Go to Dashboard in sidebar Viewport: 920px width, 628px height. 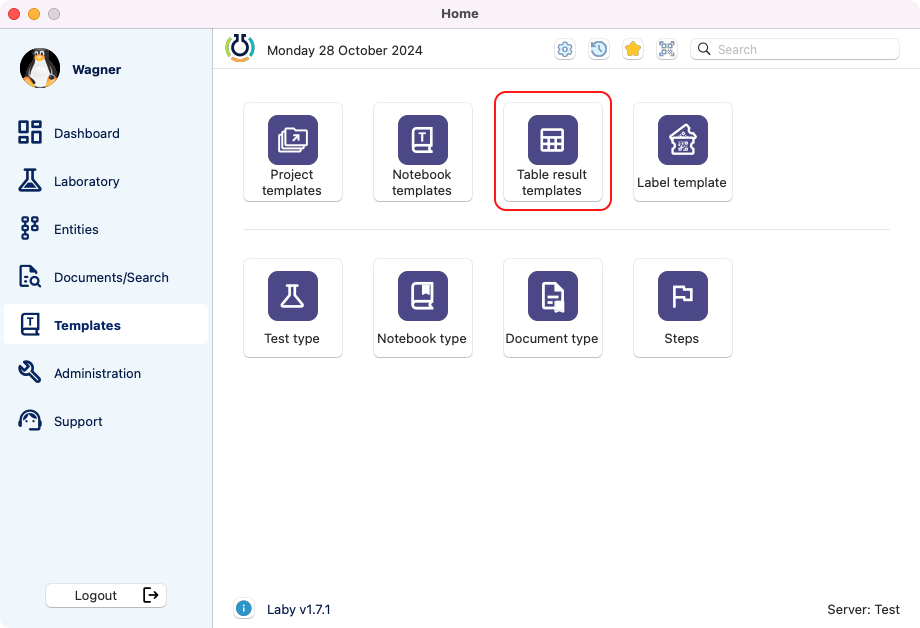[x=106, y=133]
